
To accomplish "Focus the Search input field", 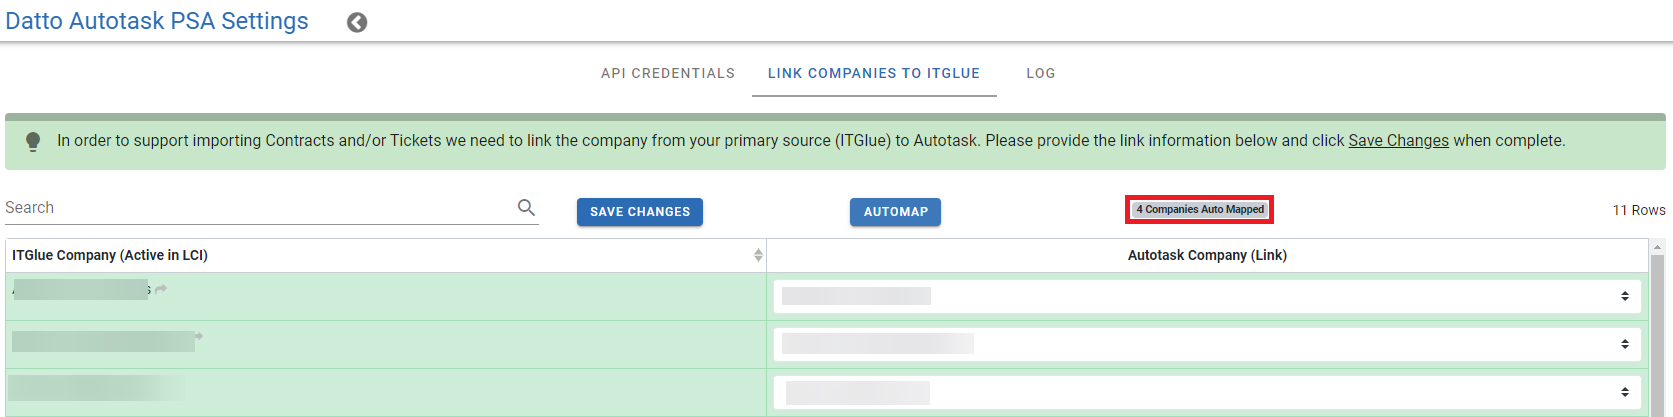I will 258,207.
